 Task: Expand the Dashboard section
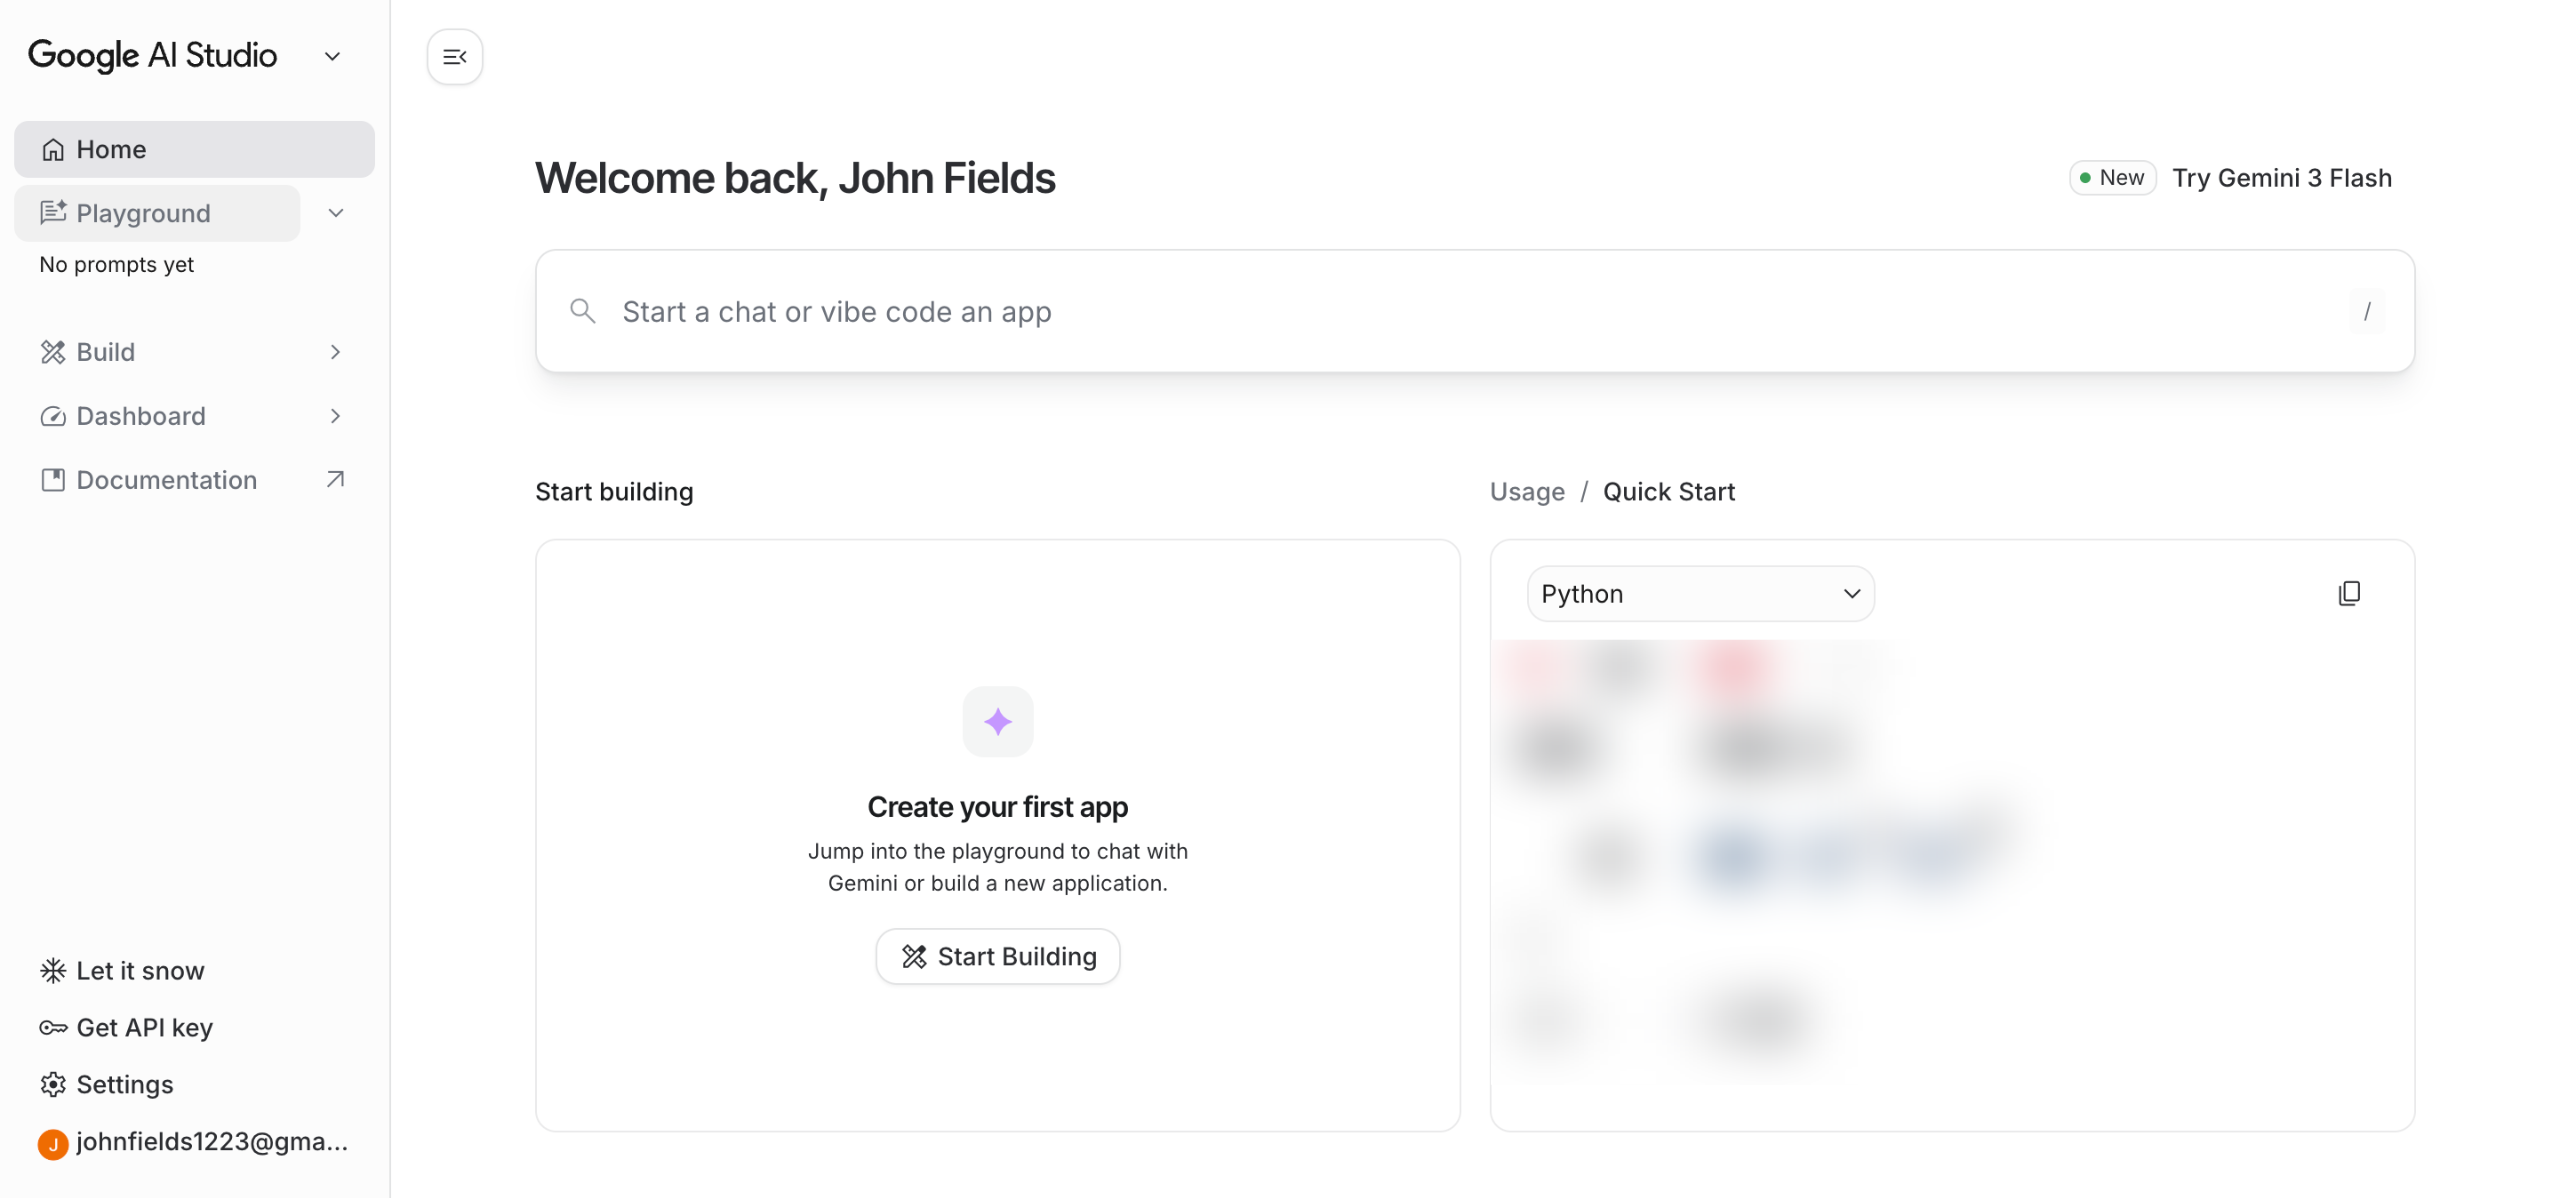click(335, 416)
